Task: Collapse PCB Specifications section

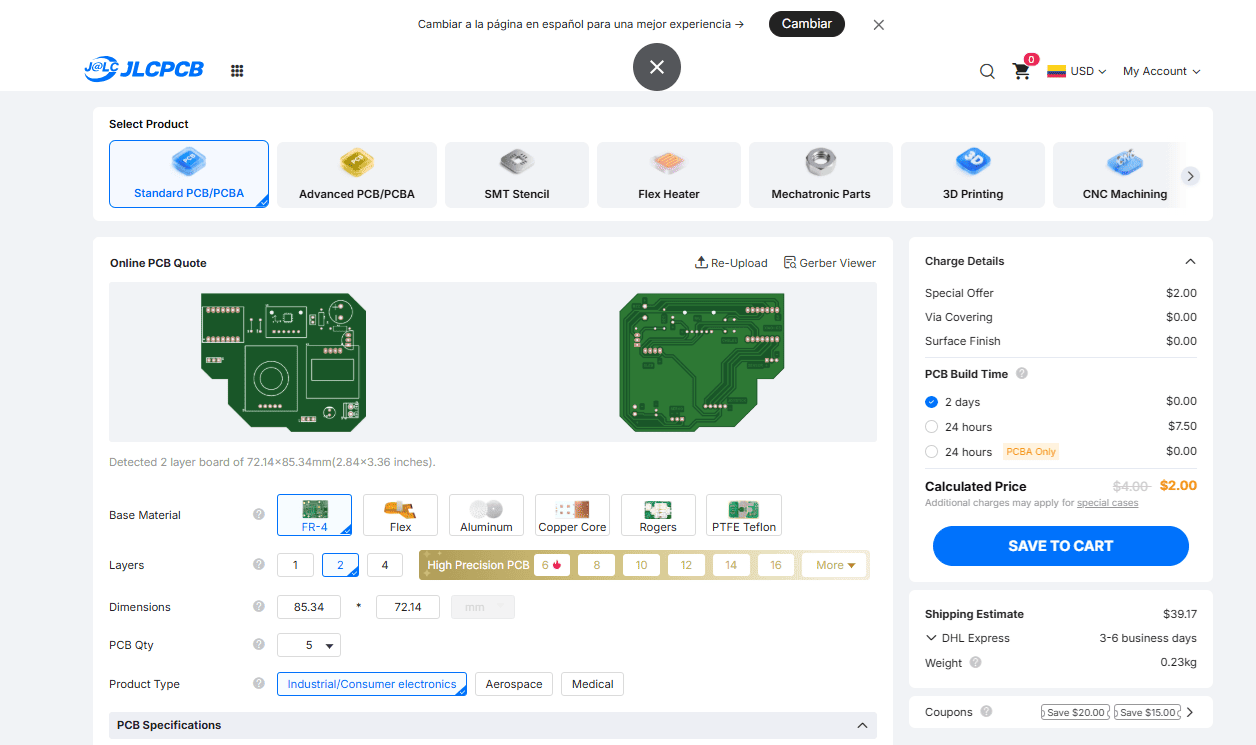Action: pyautogui.click(x=863, y=725)
